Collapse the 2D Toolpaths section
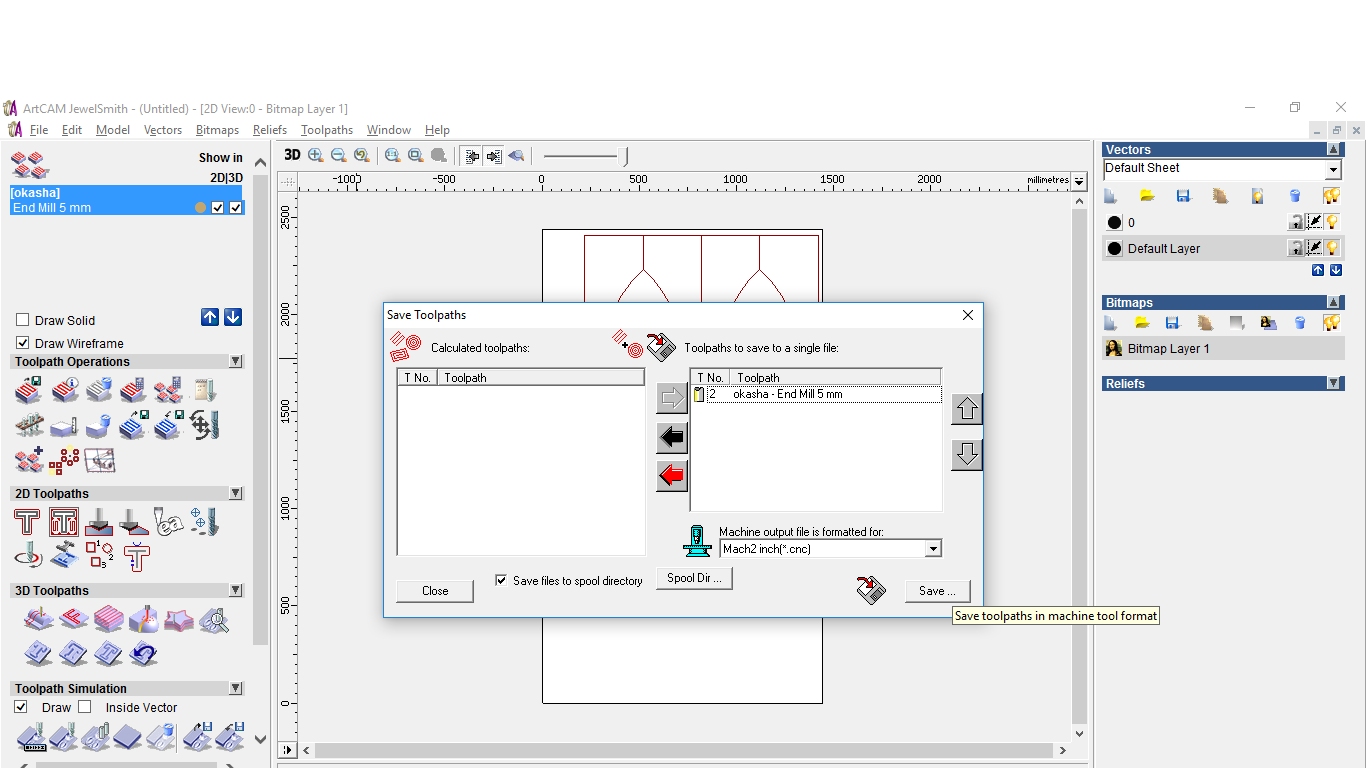1366x768 pixels. point(236,494)
